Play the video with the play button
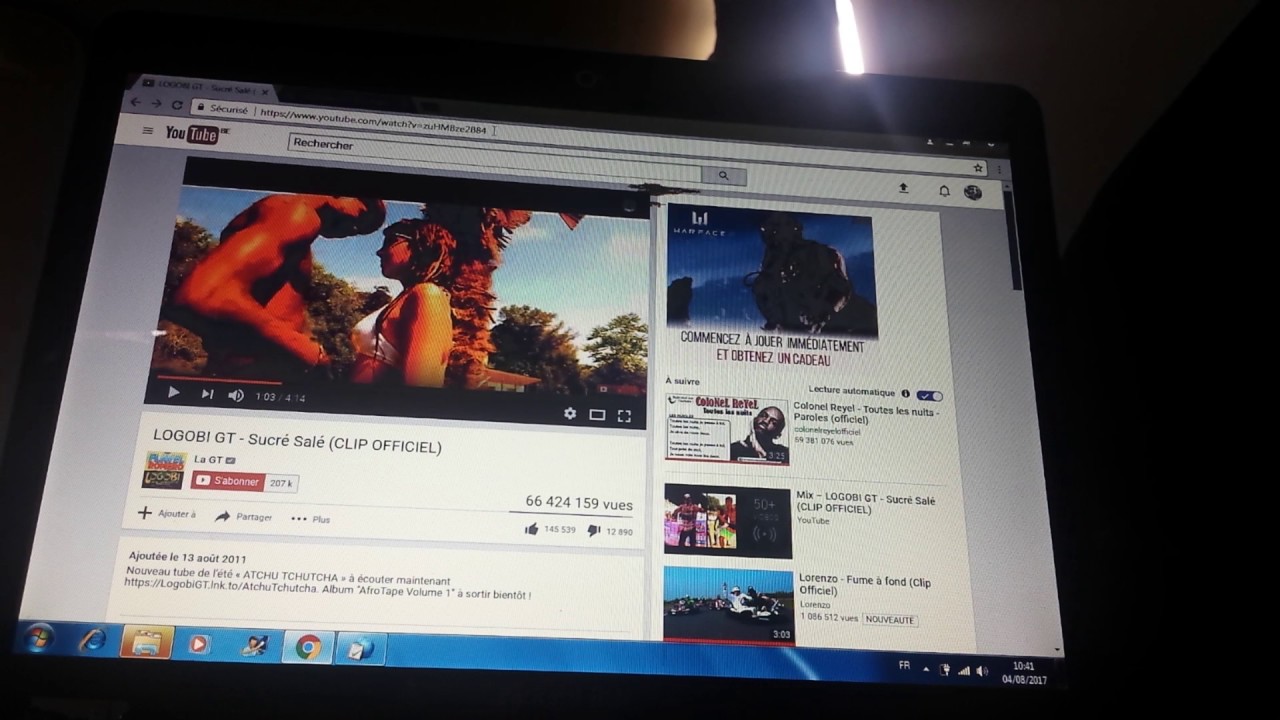 [x=173, y=393]
